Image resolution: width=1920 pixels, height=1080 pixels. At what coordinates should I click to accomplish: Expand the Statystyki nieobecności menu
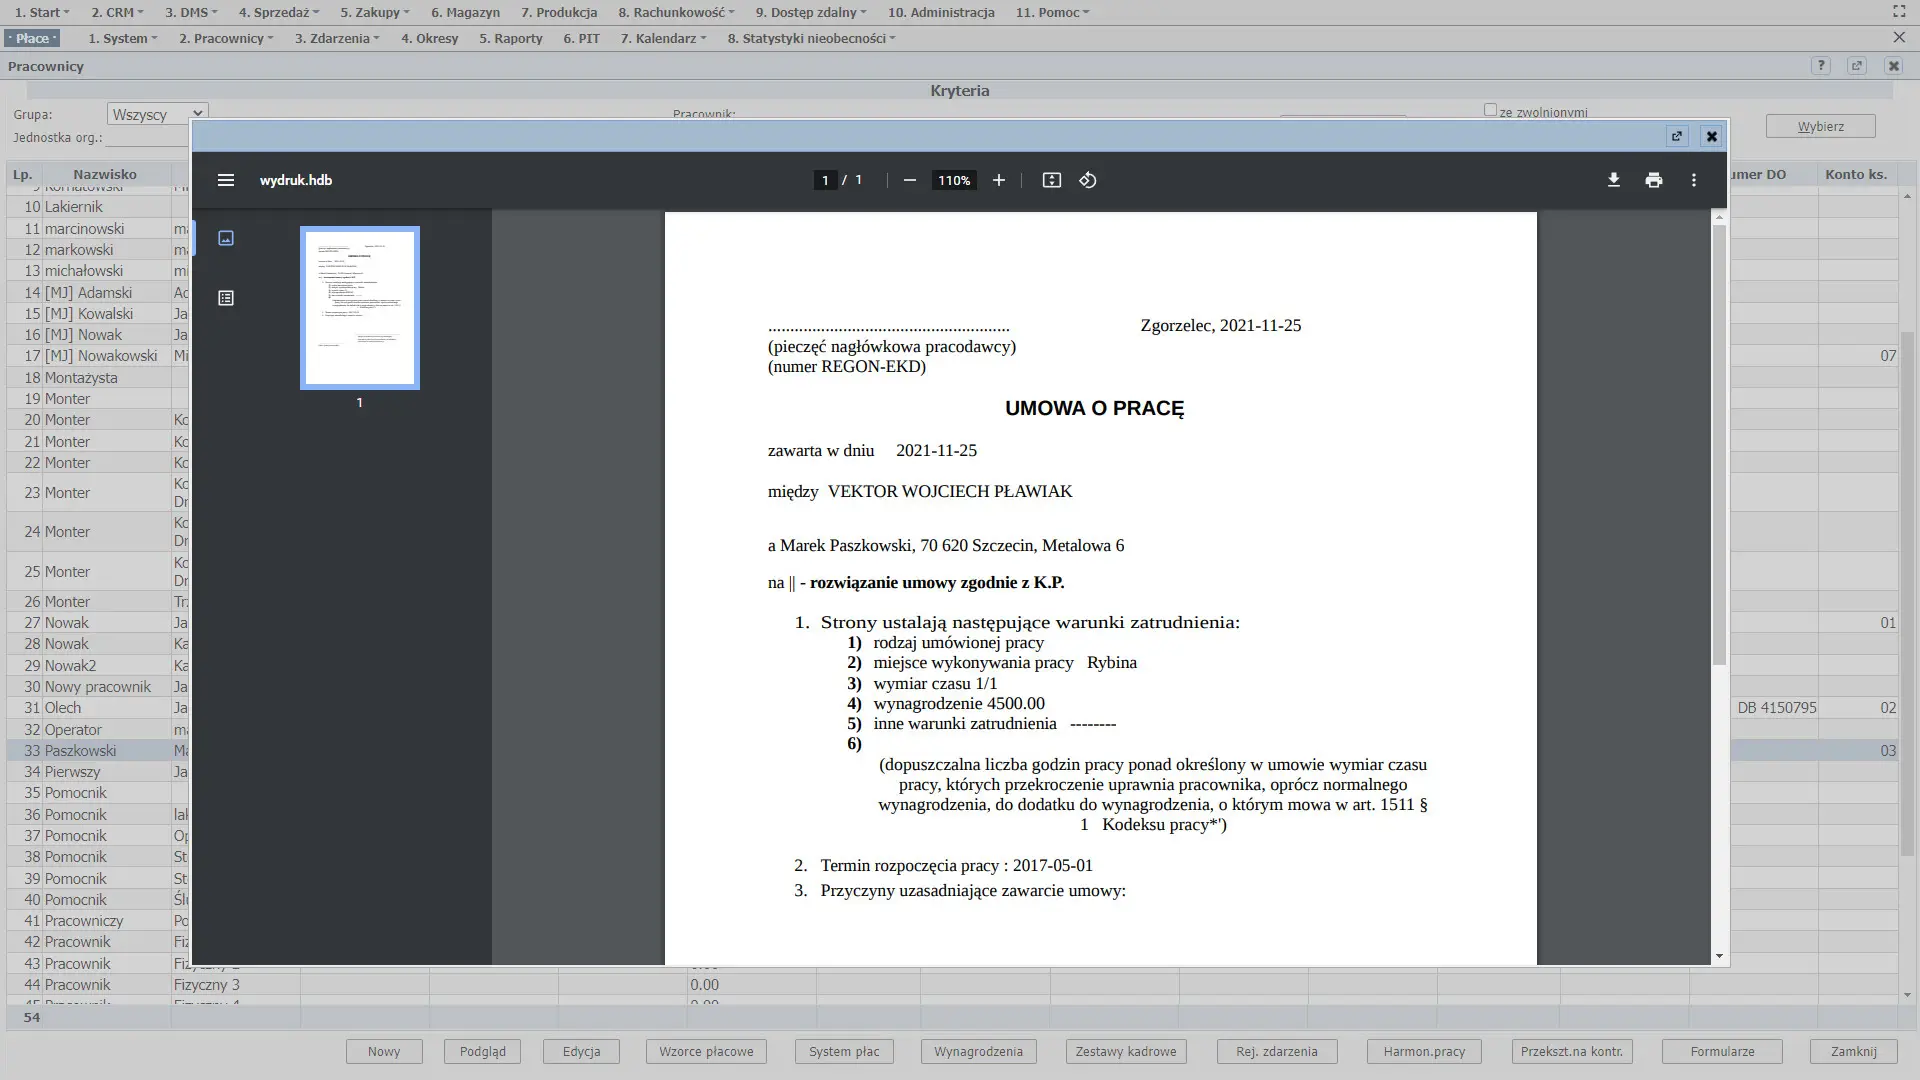pos(811,38)
